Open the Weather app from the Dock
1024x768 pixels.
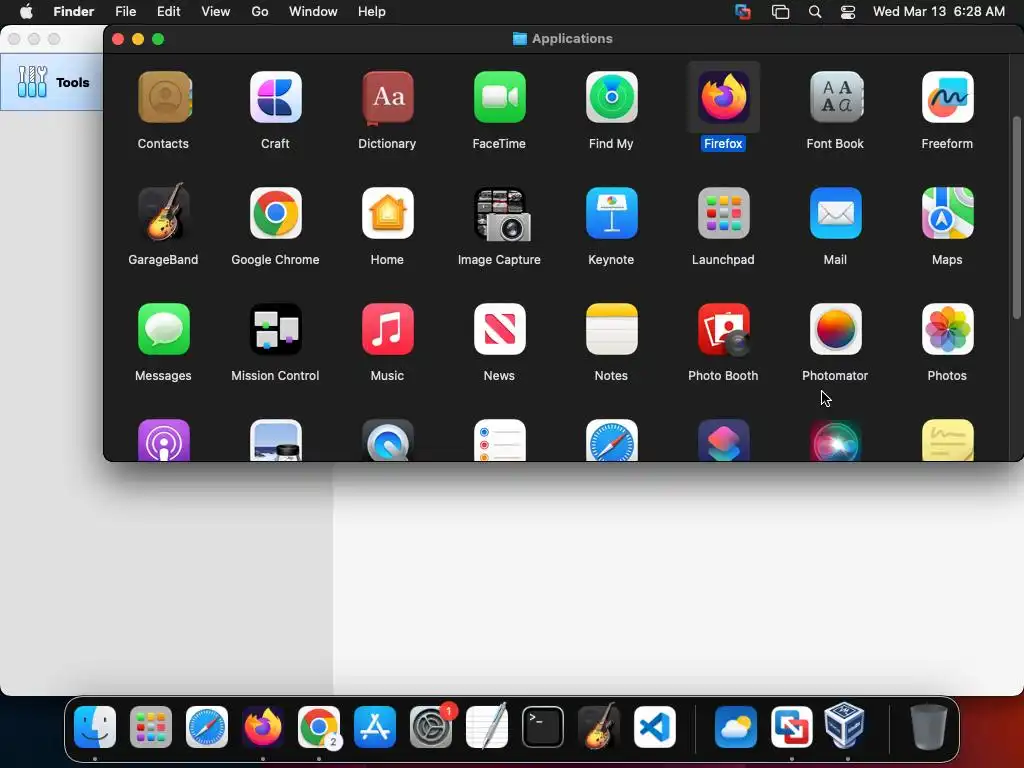(736, 727)
